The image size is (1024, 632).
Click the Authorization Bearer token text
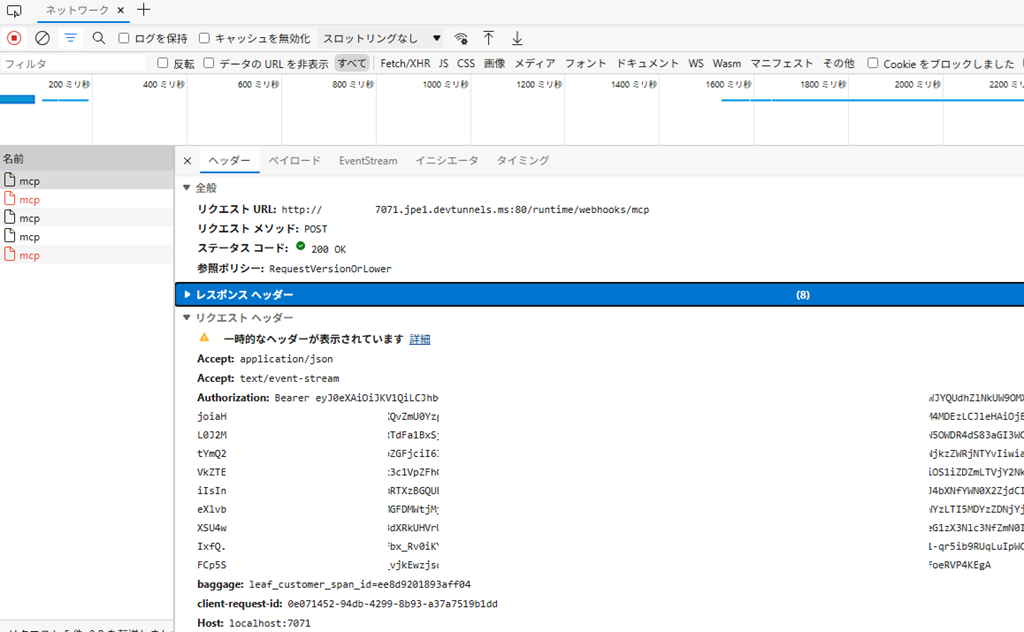coord(356,398)
